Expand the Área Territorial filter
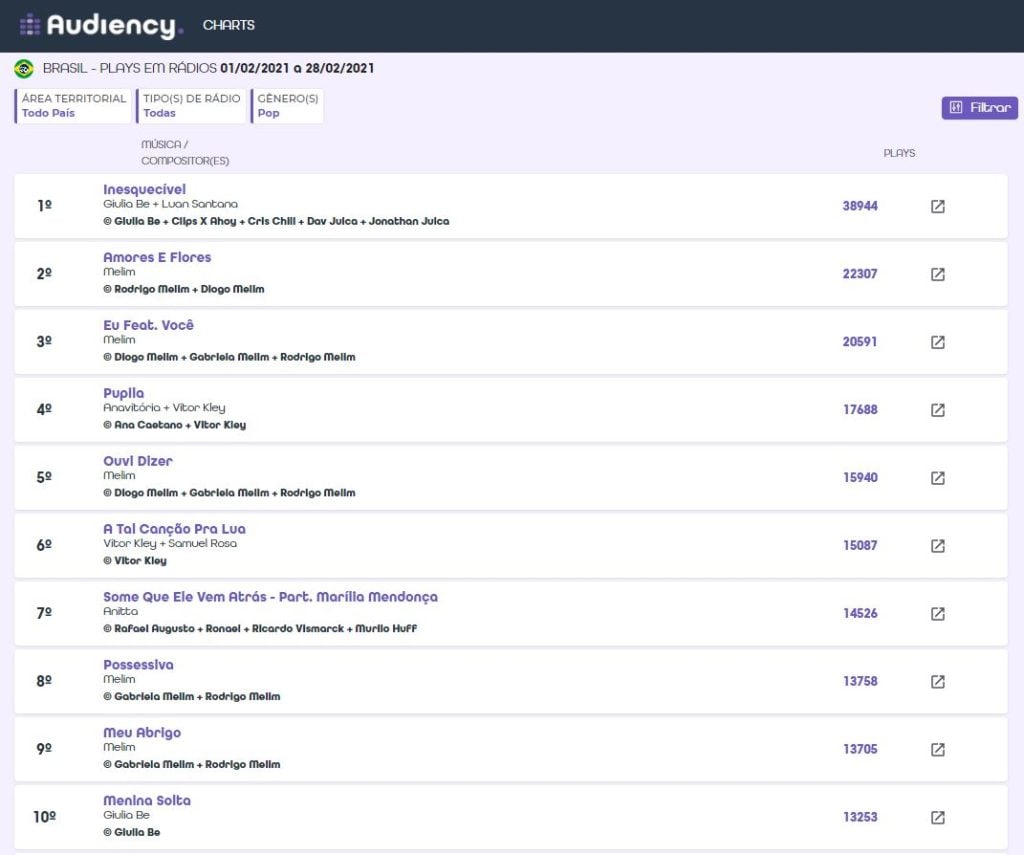Viewport: 1024px width, 855px height. (x=73, y=106)
